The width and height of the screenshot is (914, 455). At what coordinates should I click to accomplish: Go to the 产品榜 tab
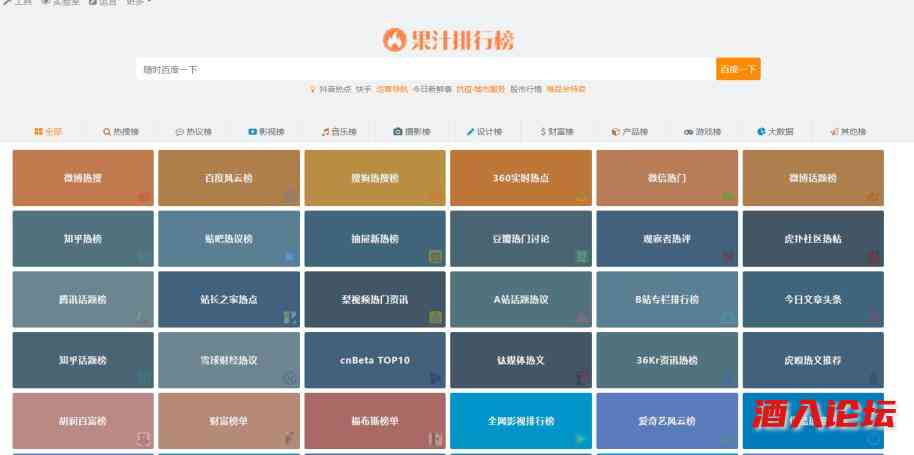(x=630, y=131)
